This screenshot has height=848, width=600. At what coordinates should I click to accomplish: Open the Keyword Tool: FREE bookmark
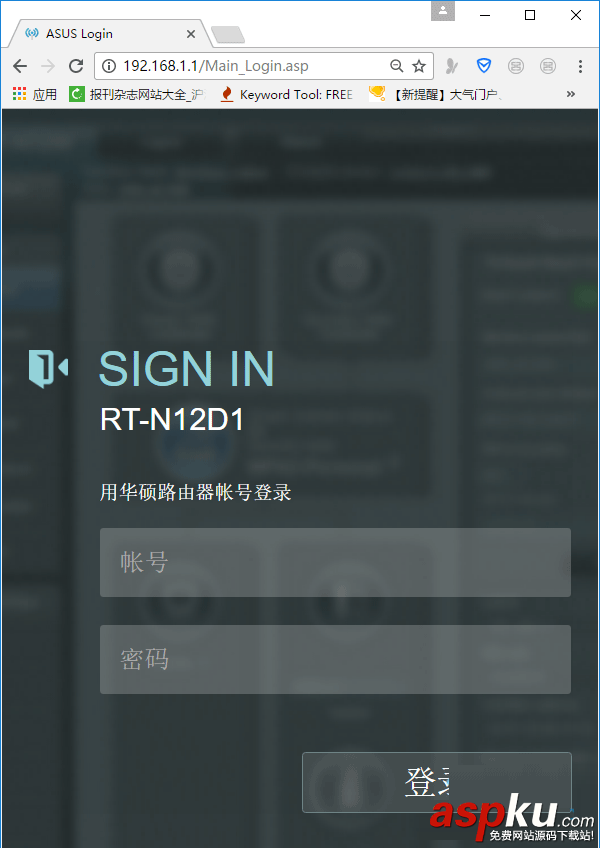287,95
